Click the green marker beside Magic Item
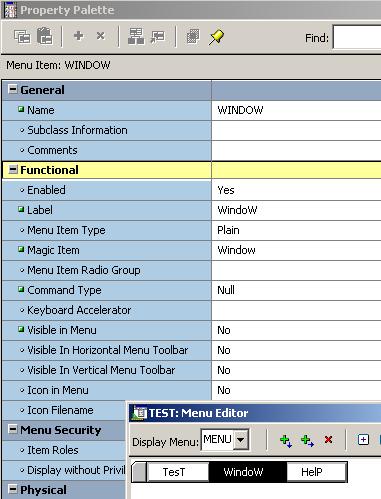Image resolution: width=381 pixels, height=499 pixels. [x=21, y=249]
